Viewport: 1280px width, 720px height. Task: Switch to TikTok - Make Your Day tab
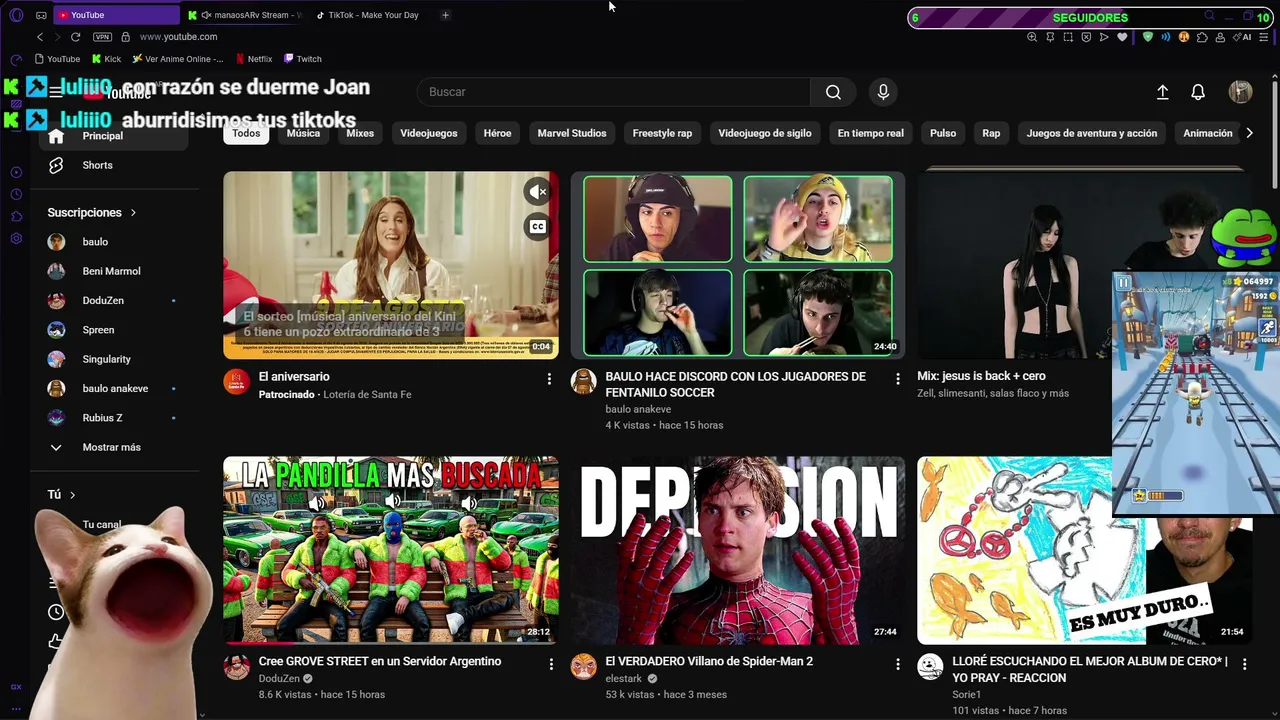pyautogui.click(x=368, y=15)
